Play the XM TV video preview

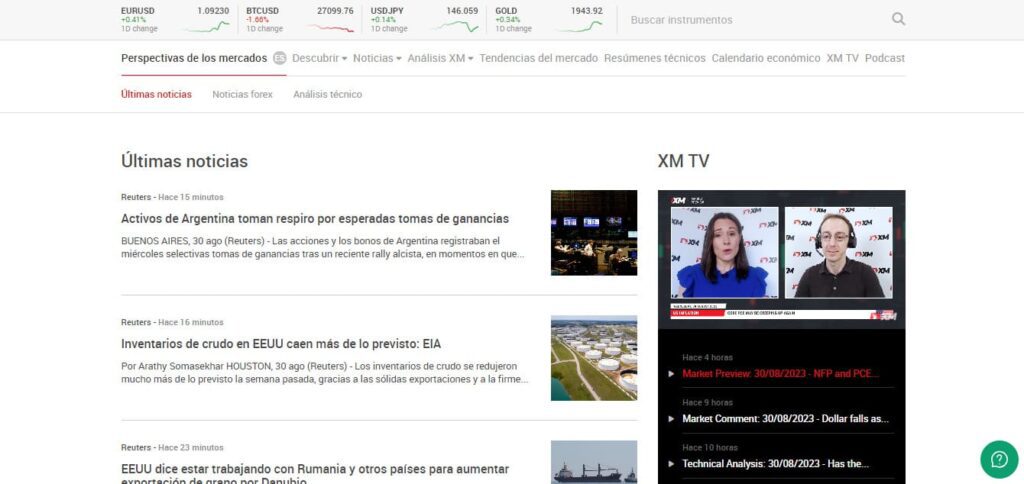(x=781, y=257)
